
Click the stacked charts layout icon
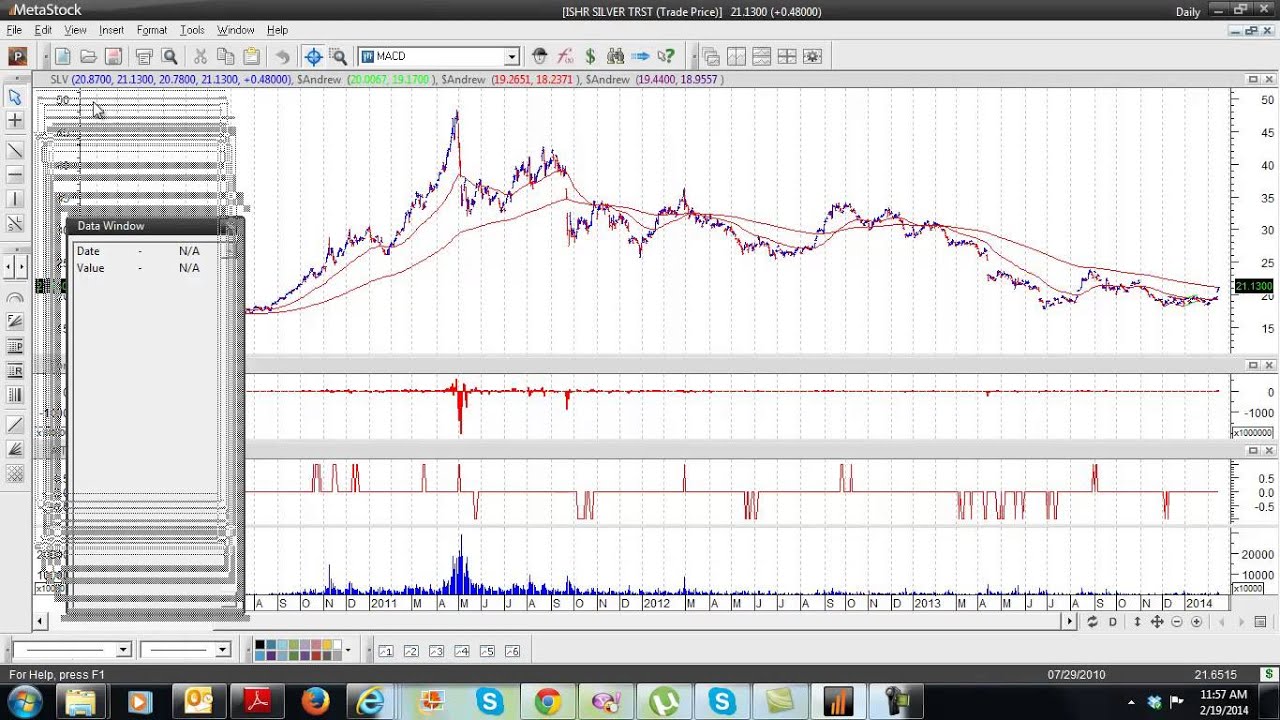tap(761, 57)
